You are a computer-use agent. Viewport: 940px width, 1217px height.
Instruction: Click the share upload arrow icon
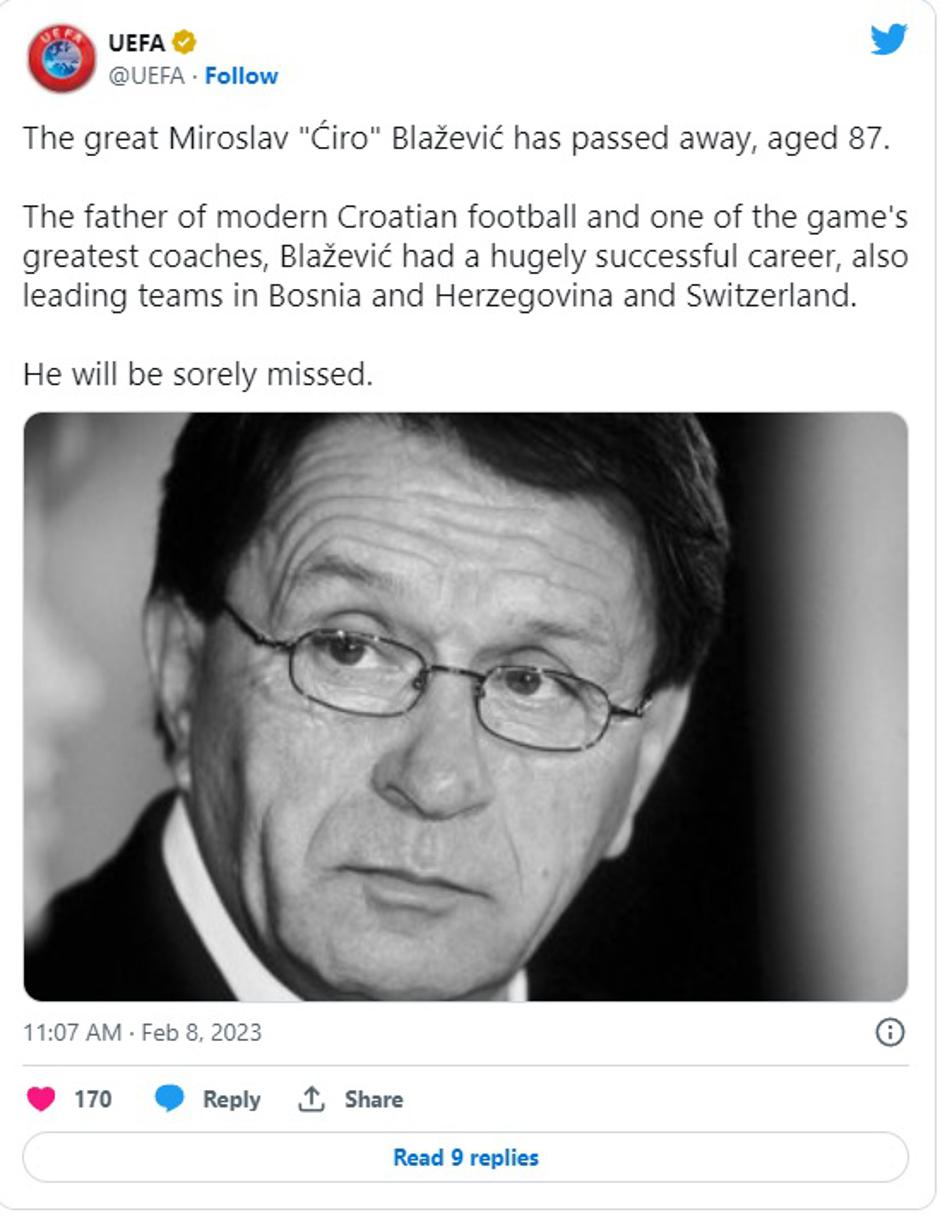pyautogui.click(x=312, y=1099)
